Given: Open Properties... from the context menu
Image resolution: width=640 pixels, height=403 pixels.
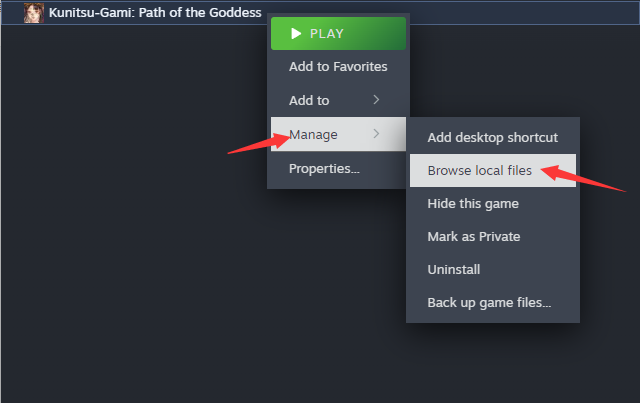Looking at the screenshot, I should point(338,169).
